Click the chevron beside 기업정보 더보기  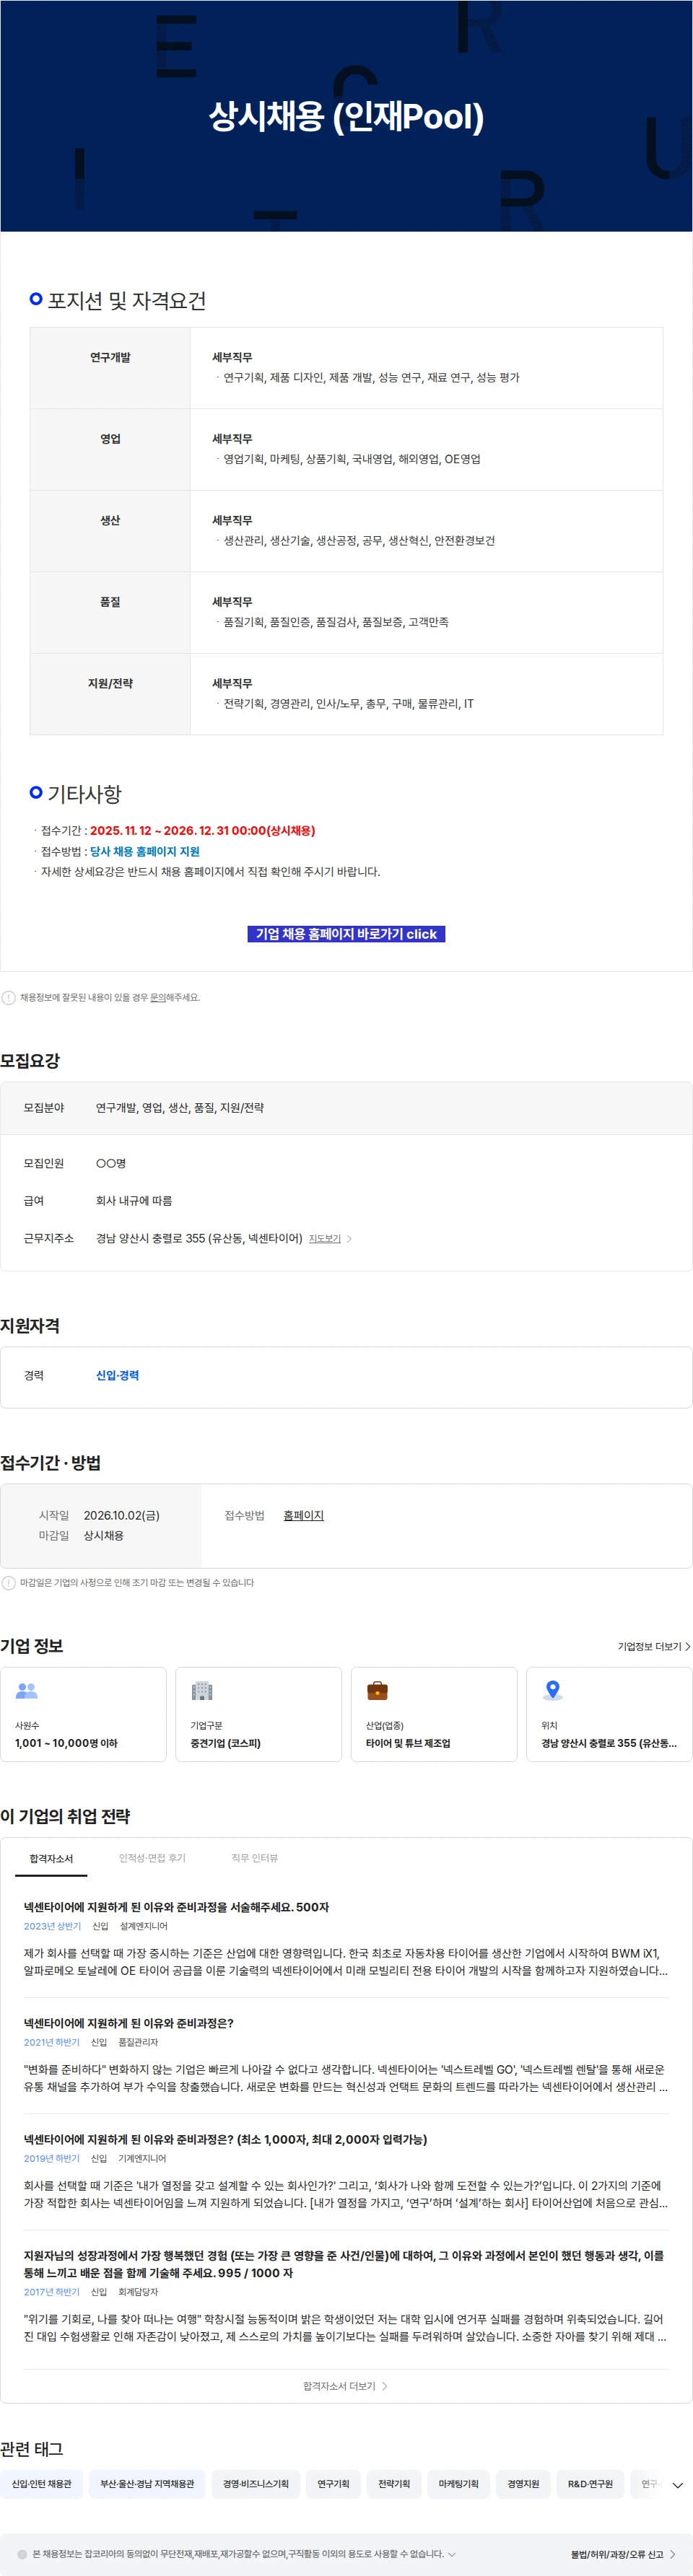coord(687,1646)
